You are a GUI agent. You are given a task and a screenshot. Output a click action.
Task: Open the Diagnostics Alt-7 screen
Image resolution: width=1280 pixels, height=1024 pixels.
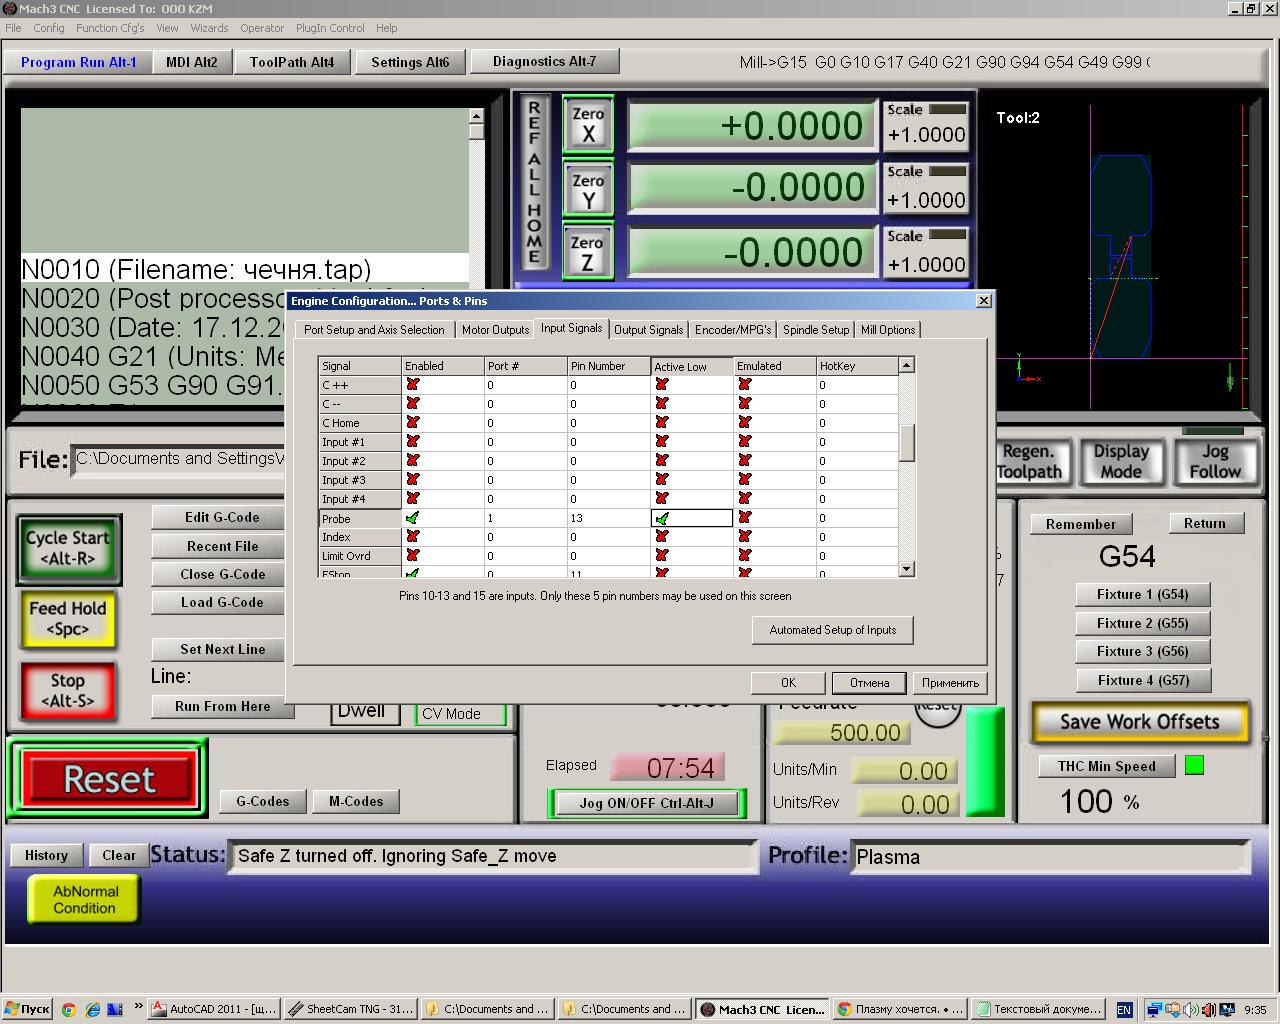544,61
